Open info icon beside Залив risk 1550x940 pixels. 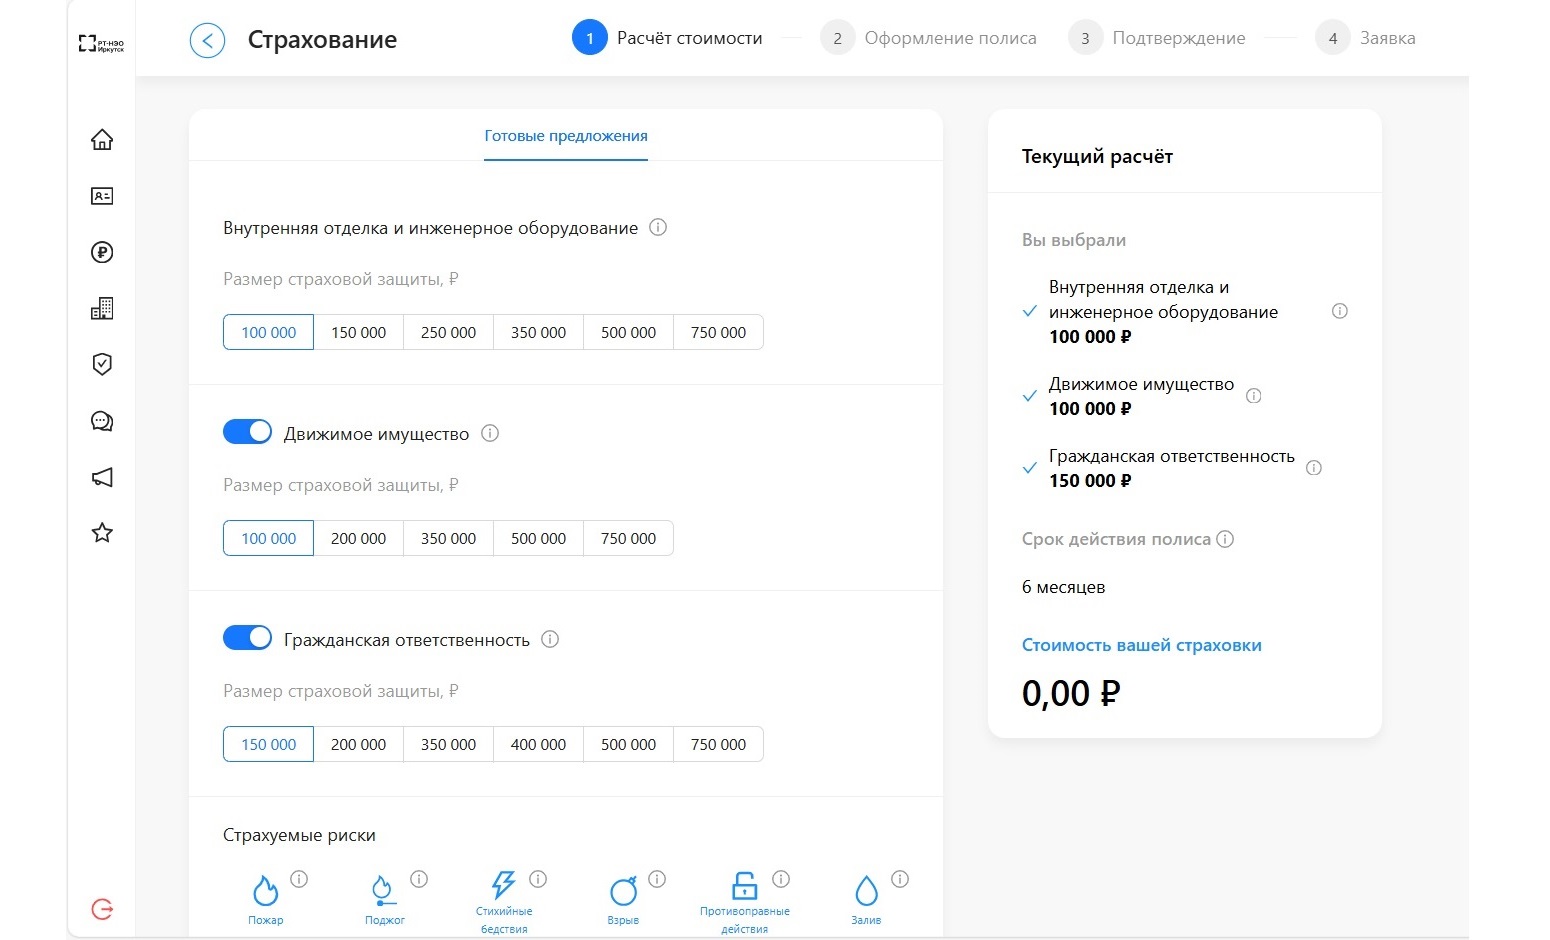(900, 879)
